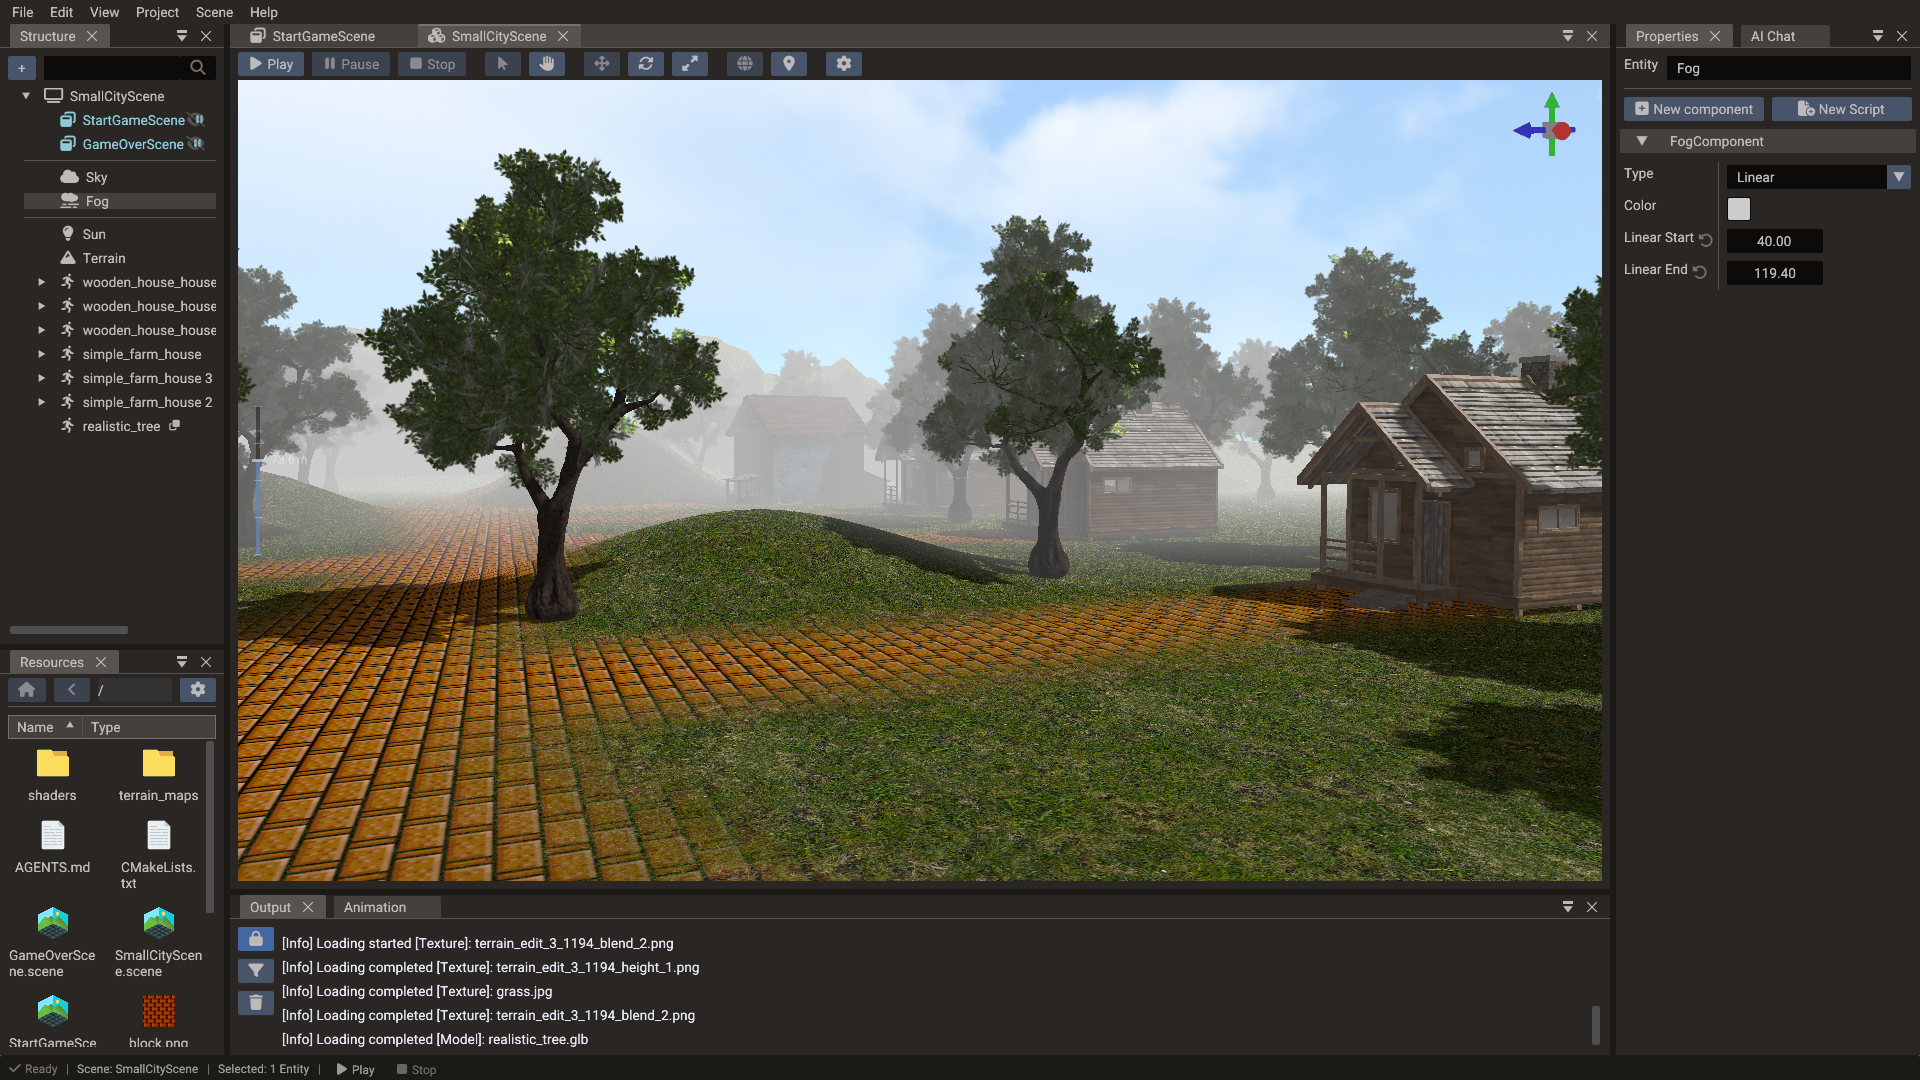
Task: Collapse the SmallCityScene root node
Action: tap(26, 96)
